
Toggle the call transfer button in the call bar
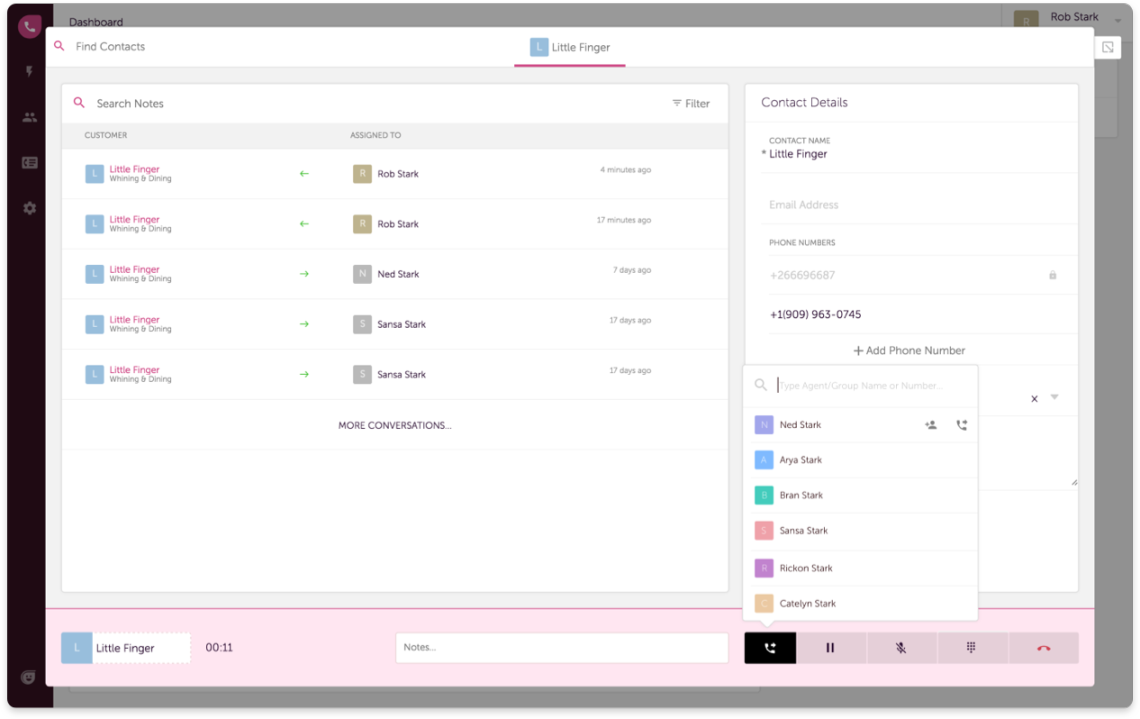(769, 647)
